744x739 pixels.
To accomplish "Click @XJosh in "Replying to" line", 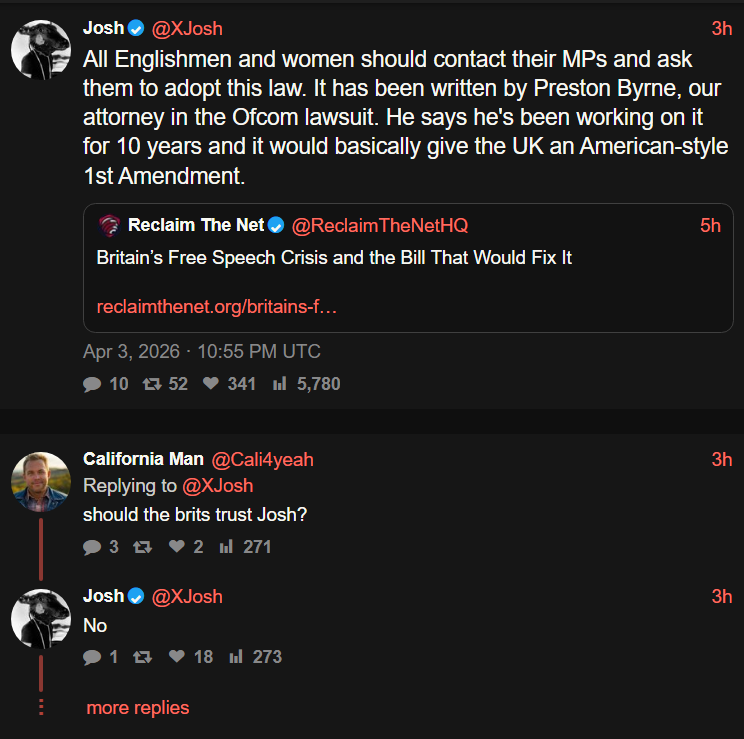I will (x=217, y=486).
